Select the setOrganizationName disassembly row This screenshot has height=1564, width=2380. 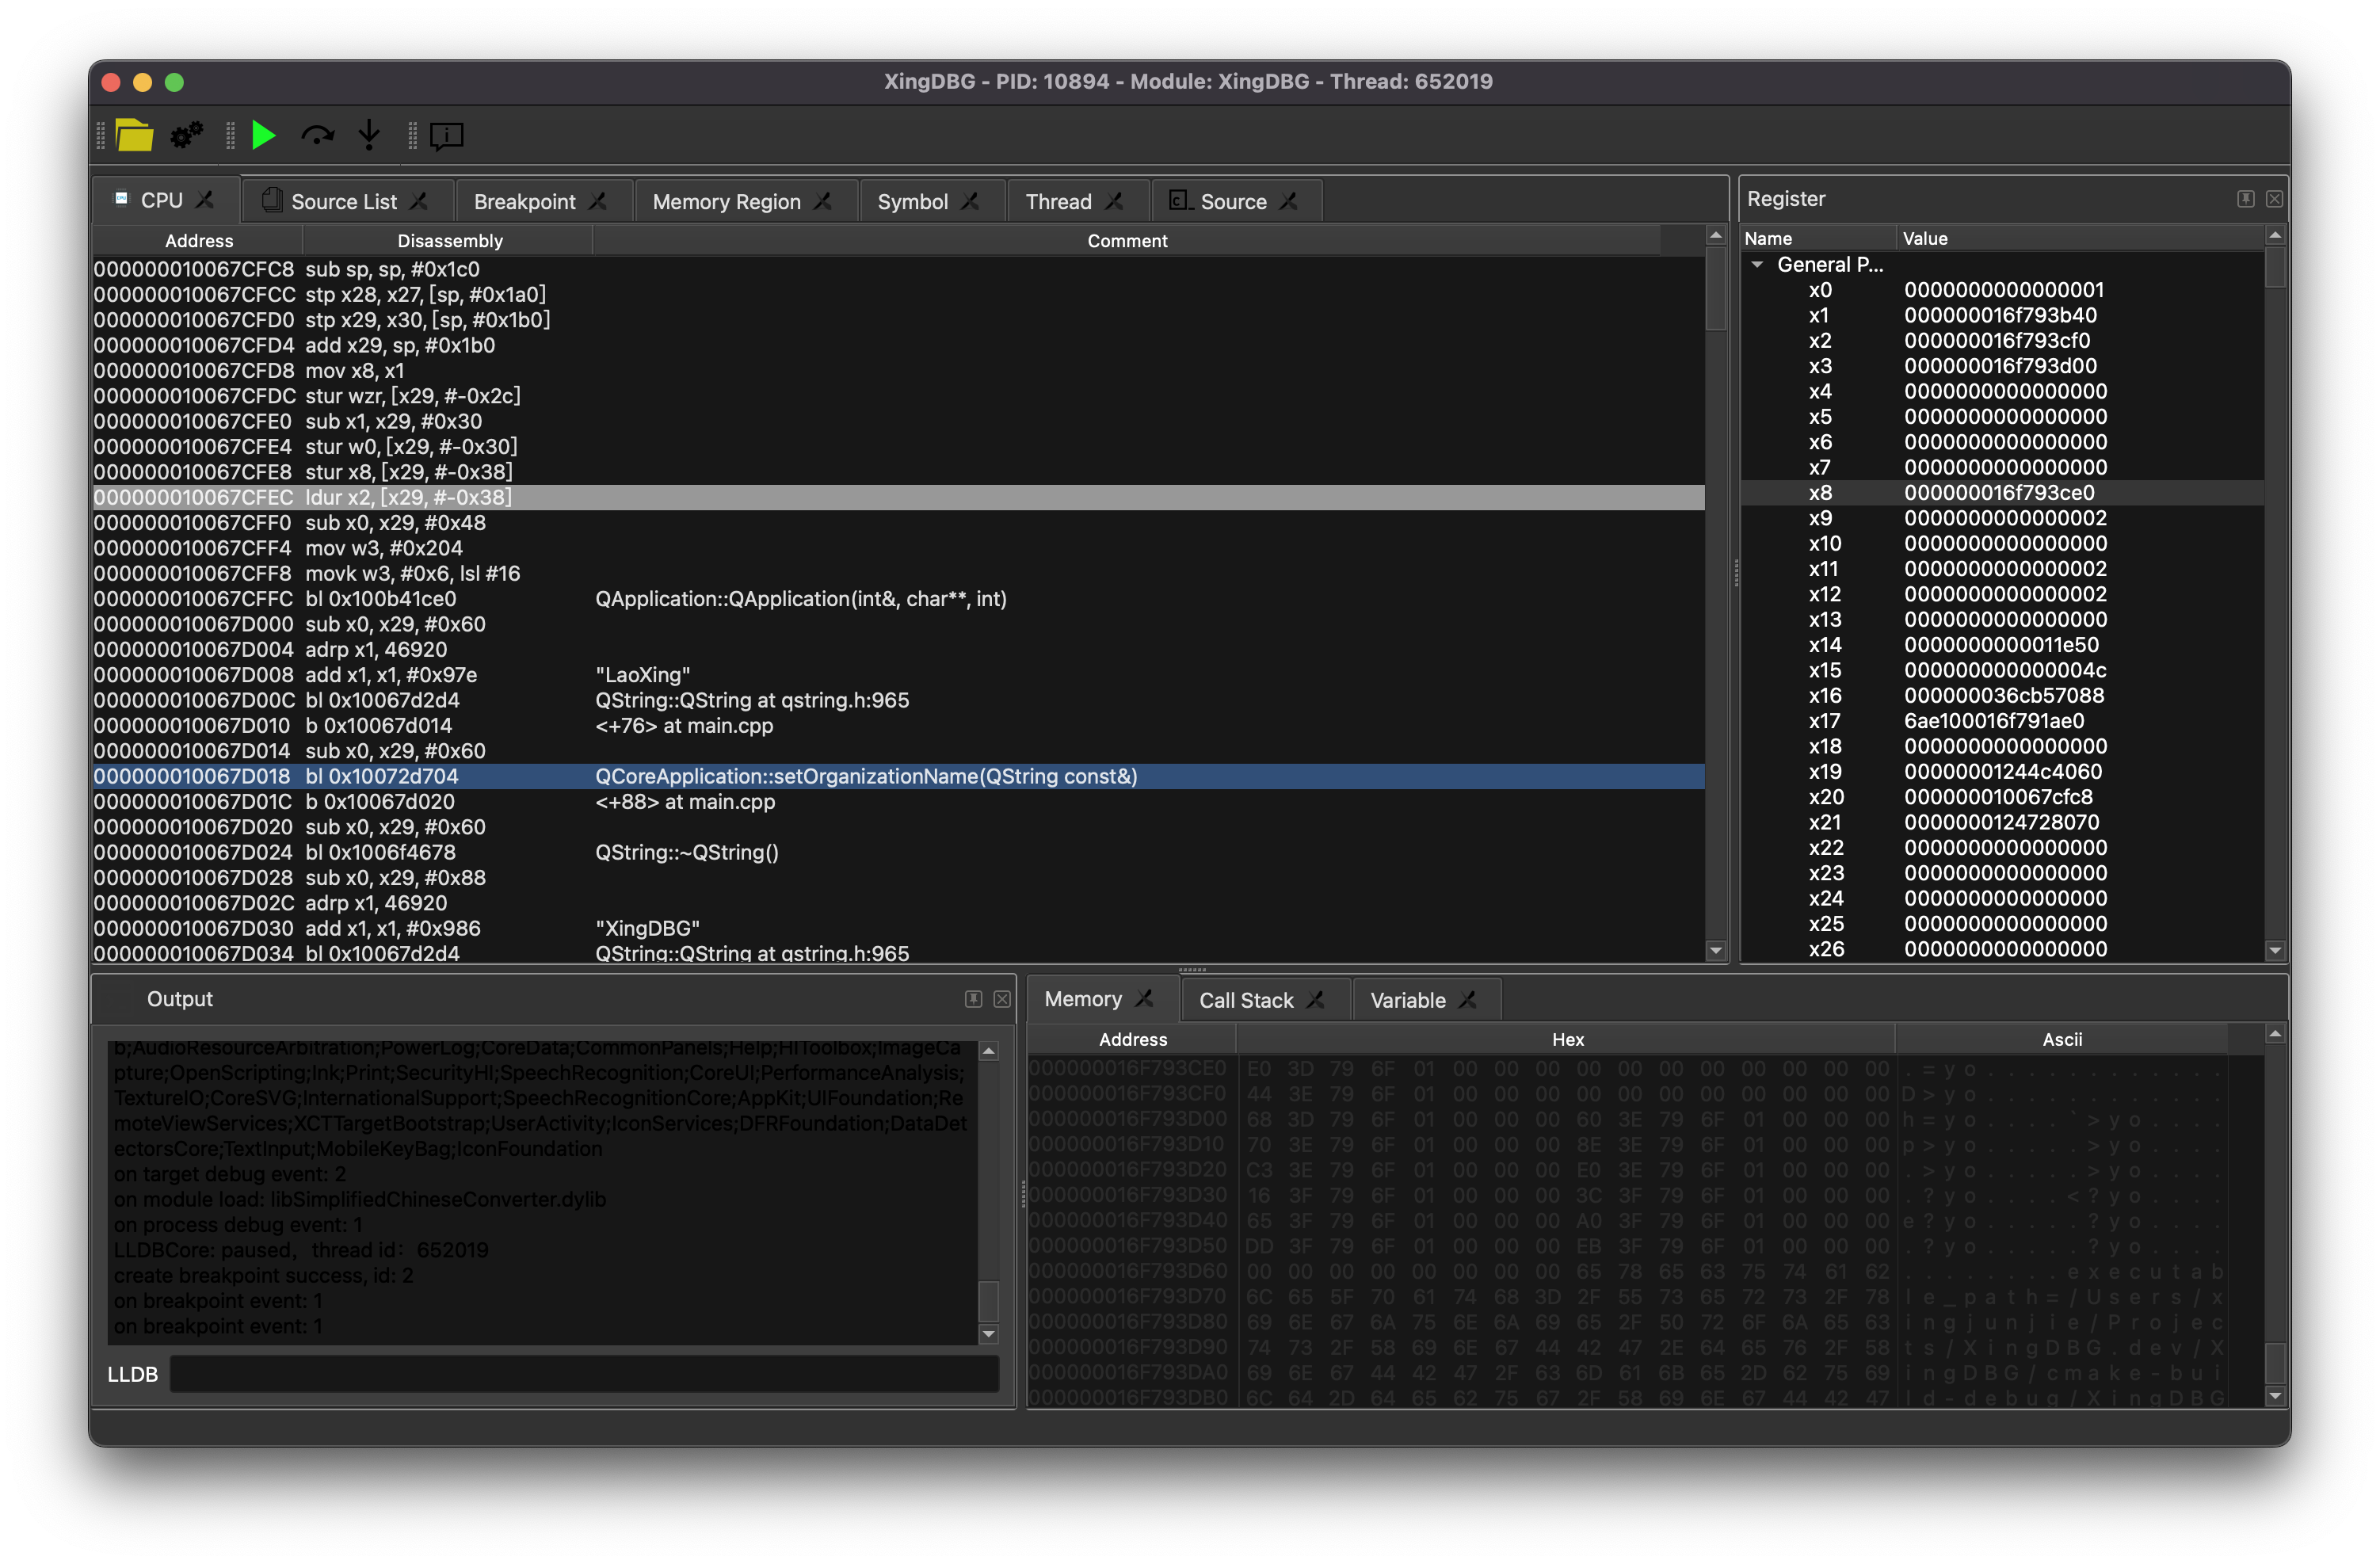pyautogui.click(x=865, y=776)
